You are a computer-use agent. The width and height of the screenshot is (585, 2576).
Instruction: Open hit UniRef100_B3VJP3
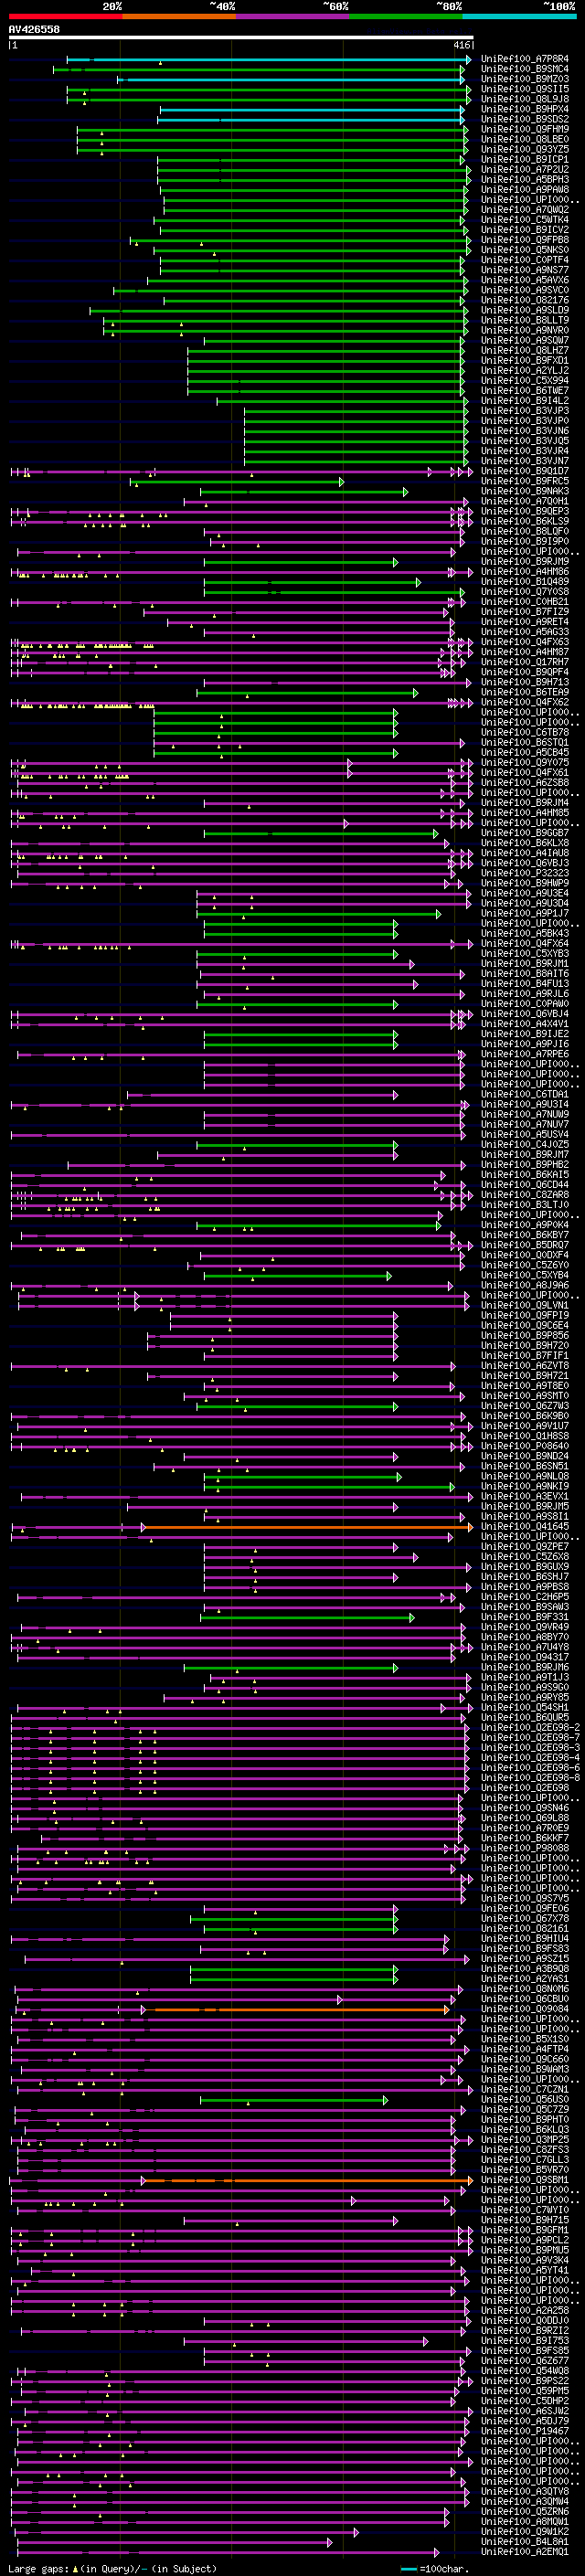click(x=525, y=410)
